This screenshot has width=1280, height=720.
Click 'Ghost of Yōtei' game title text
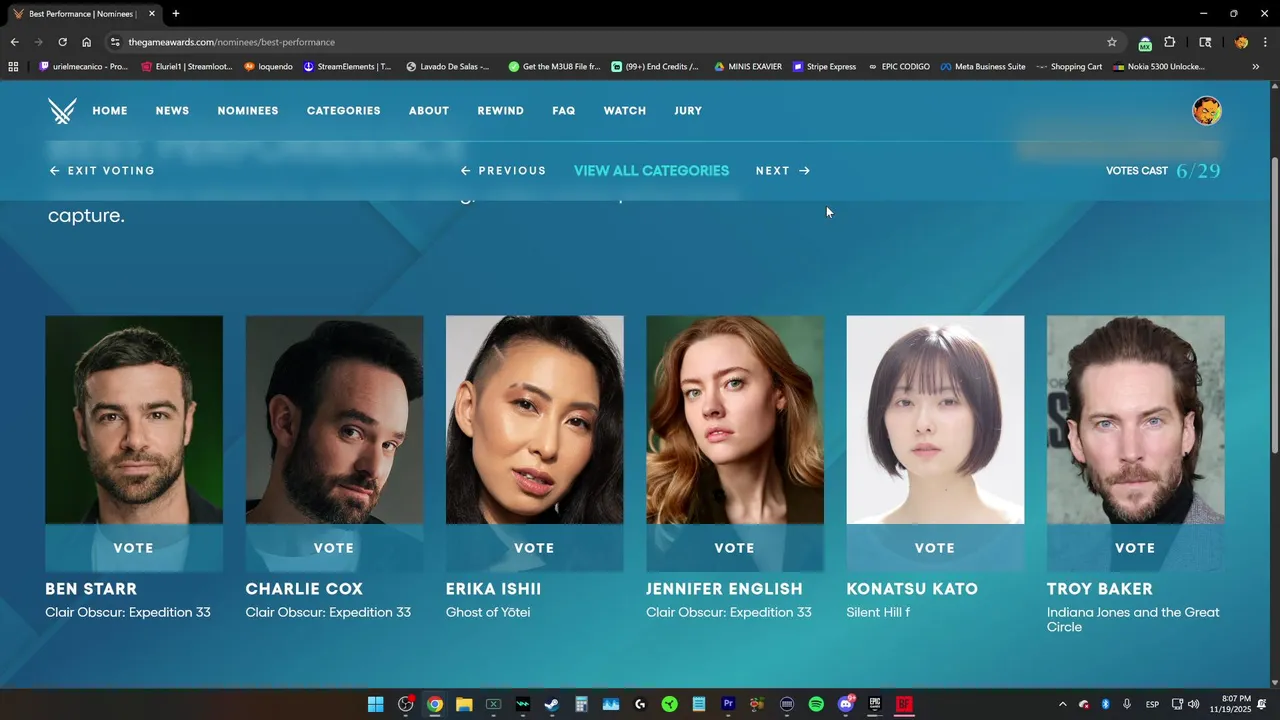pyautogui.click(x=488, y=612)
